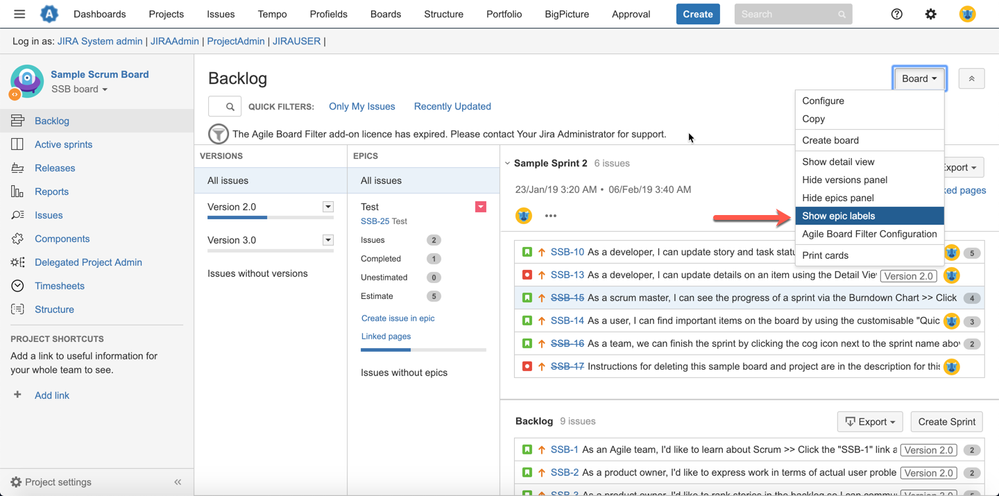999x496 pixels.
Task: Select Create board menu item
Action: tap(869, 140)
